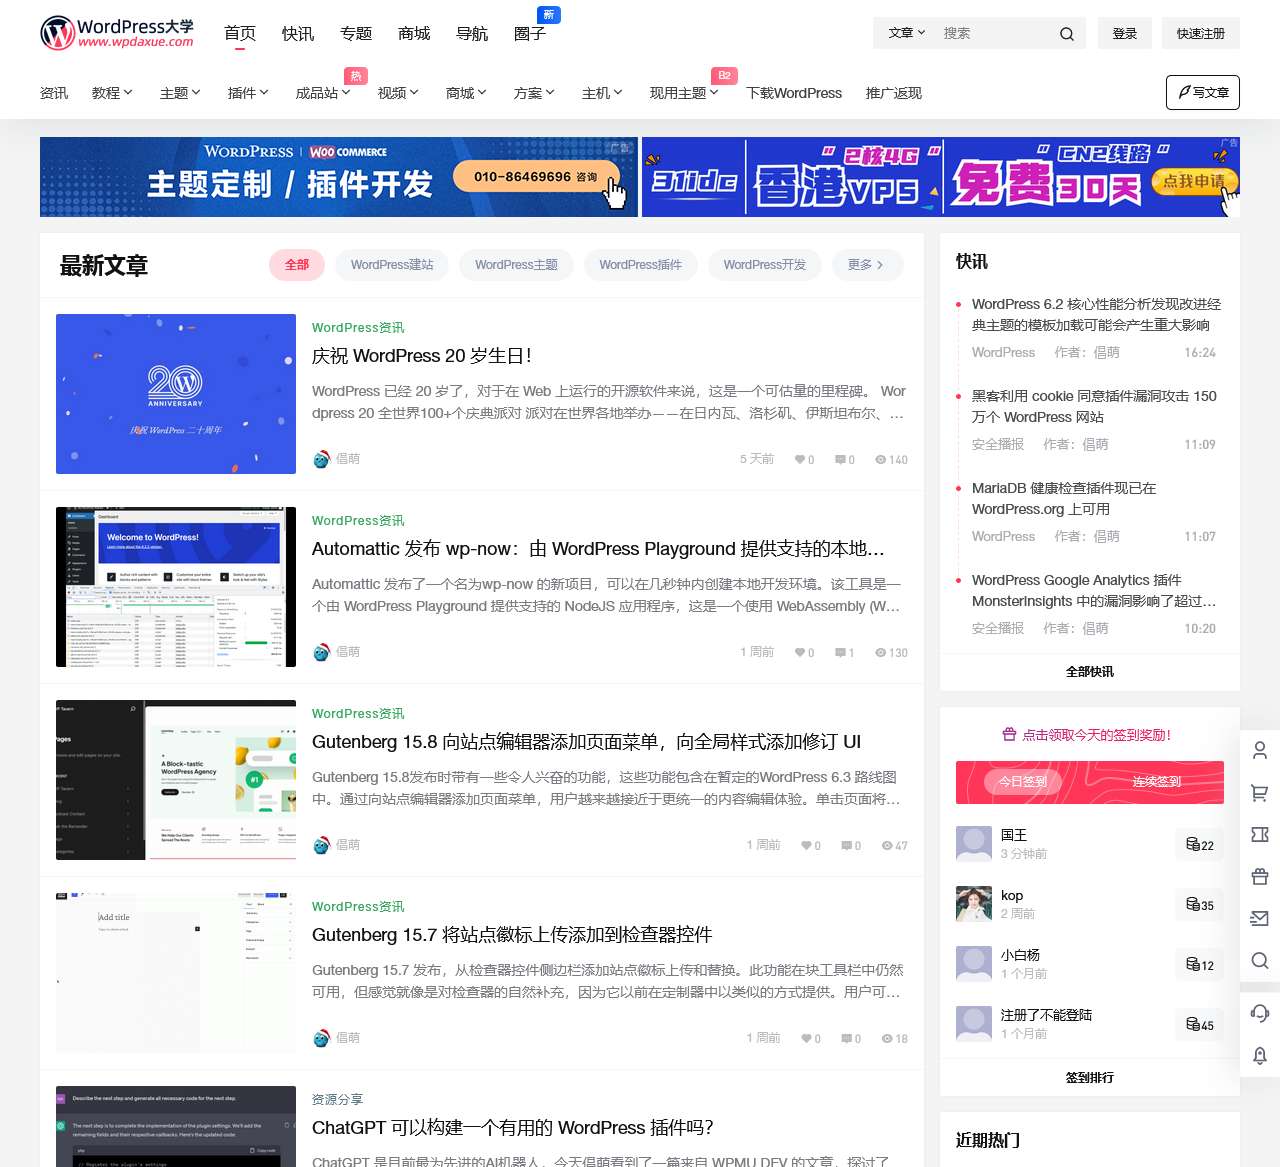The height and width of the screenshot is (1167, 1280).
Task: Click author avatar on the Gutenberg 15.8 post
Action: click(x=321, y=845)
